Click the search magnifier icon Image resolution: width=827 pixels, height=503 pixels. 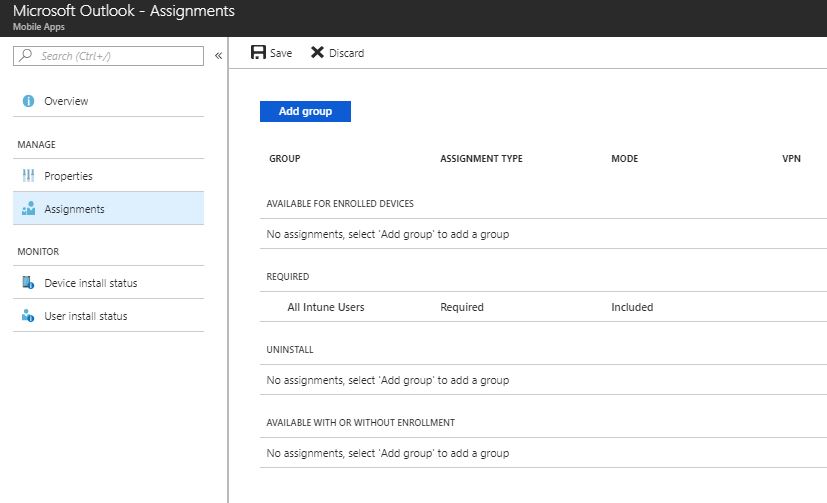point(25,55)
